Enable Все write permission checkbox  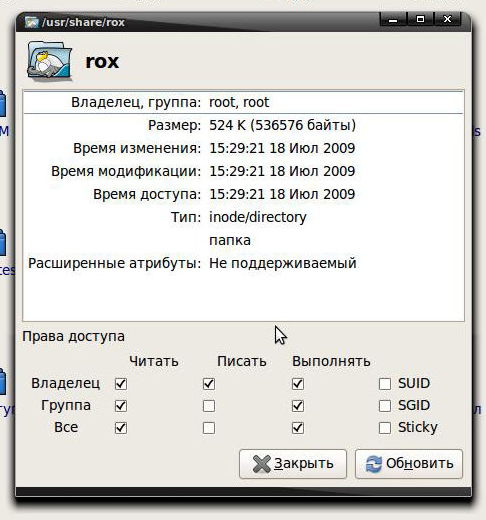209,428
